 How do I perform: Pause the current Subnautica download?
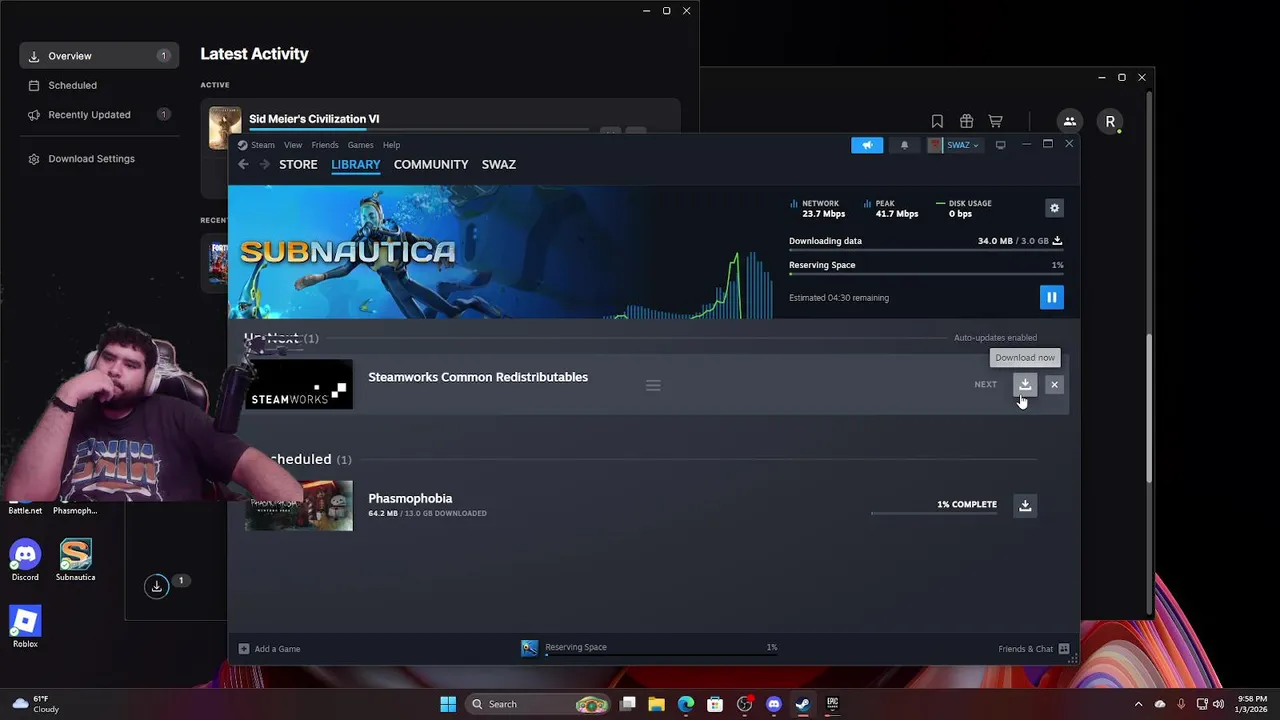1051,297
